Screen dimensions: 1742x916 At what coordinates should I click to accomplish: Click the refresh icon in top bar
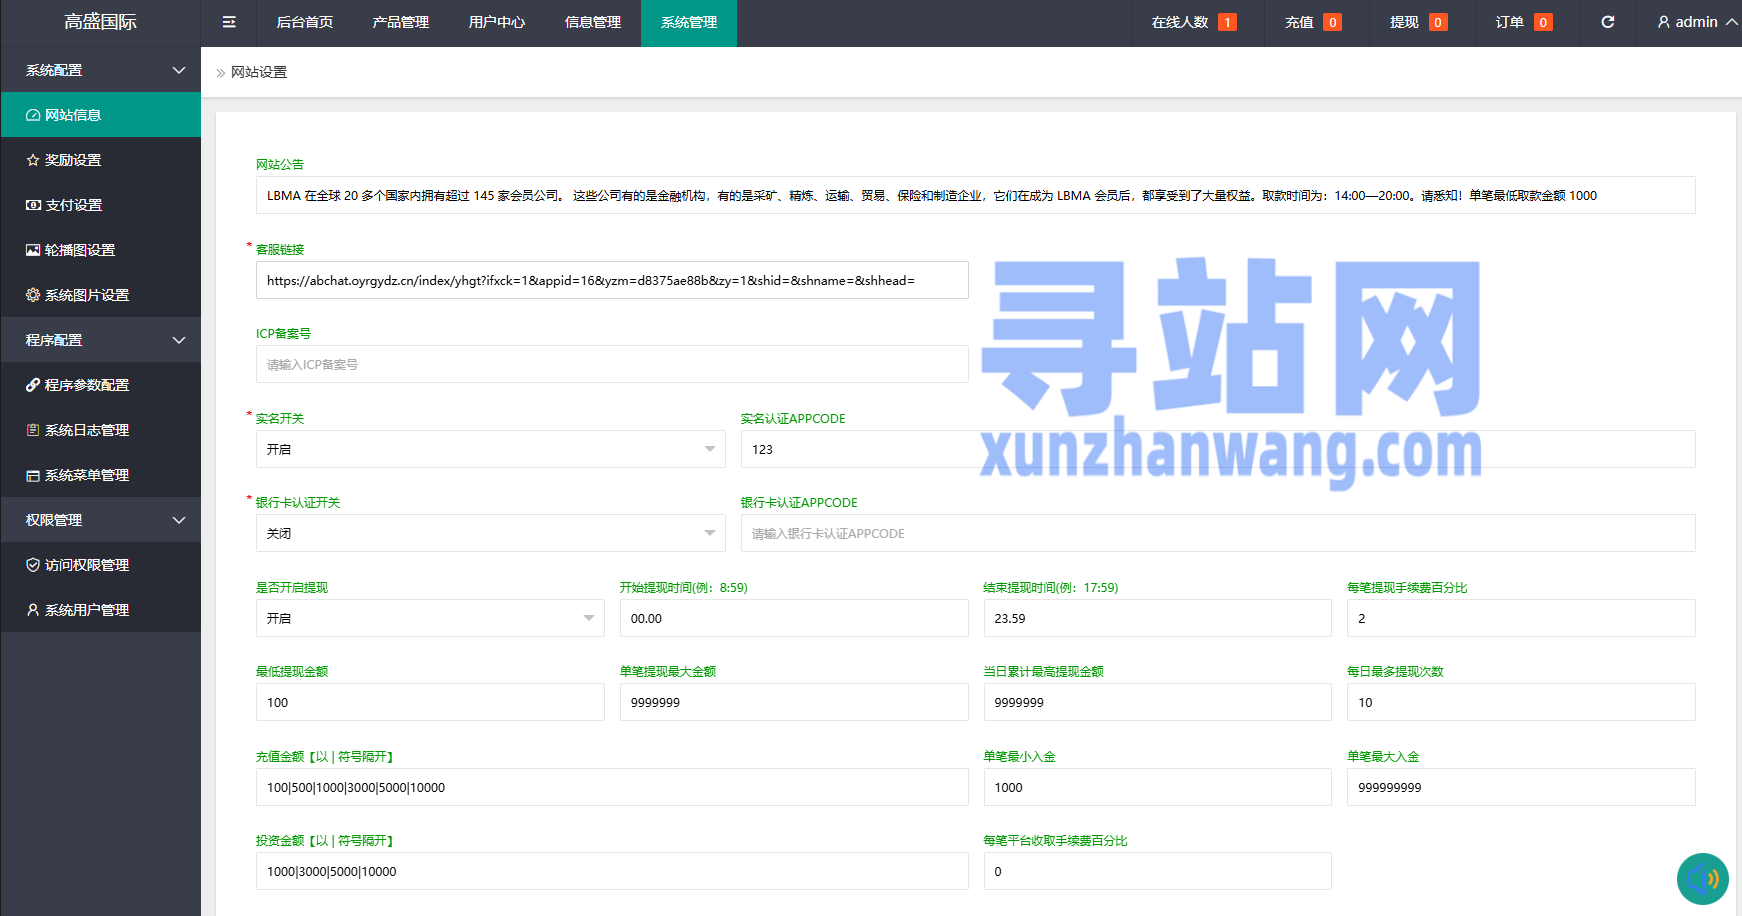tap(1608, 22)
